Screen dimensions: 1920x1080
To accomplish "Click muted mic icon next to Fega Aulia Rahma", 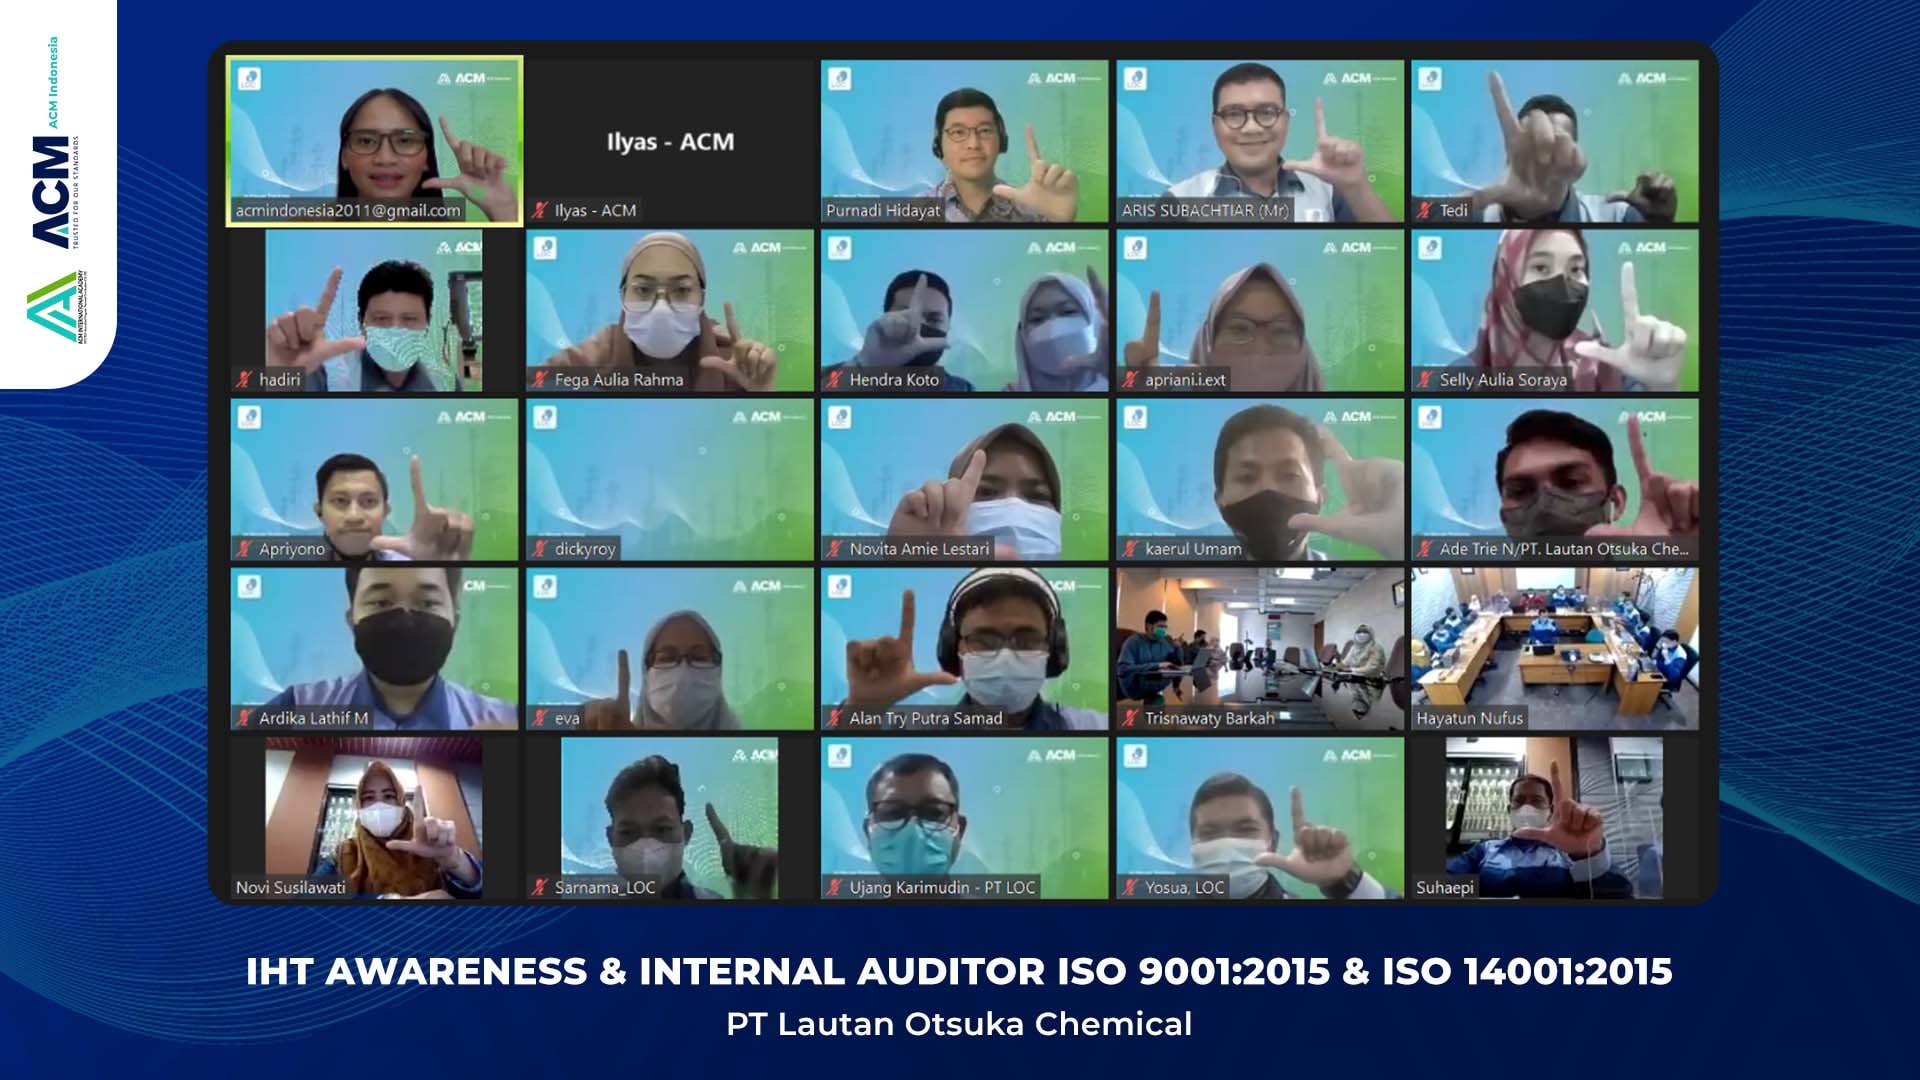I will (x=540, y=379).
